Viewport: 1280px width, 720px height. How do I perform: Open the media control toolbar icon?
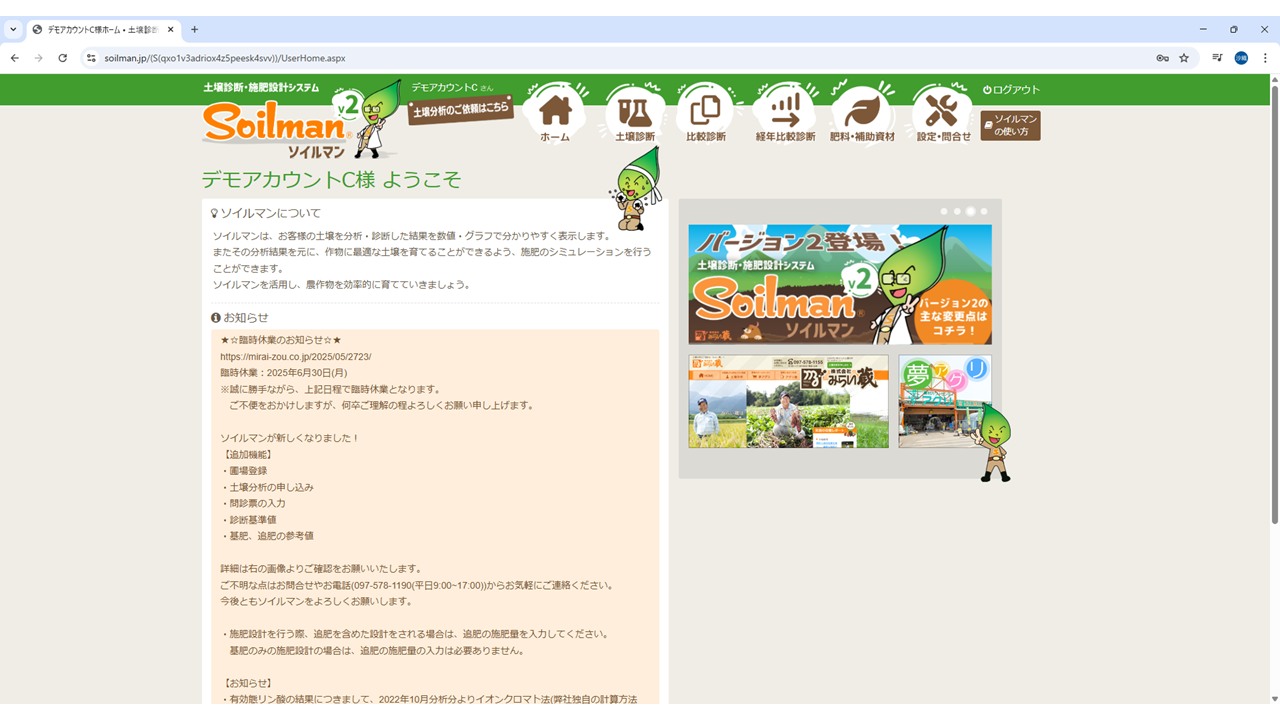pos(1217,58)
